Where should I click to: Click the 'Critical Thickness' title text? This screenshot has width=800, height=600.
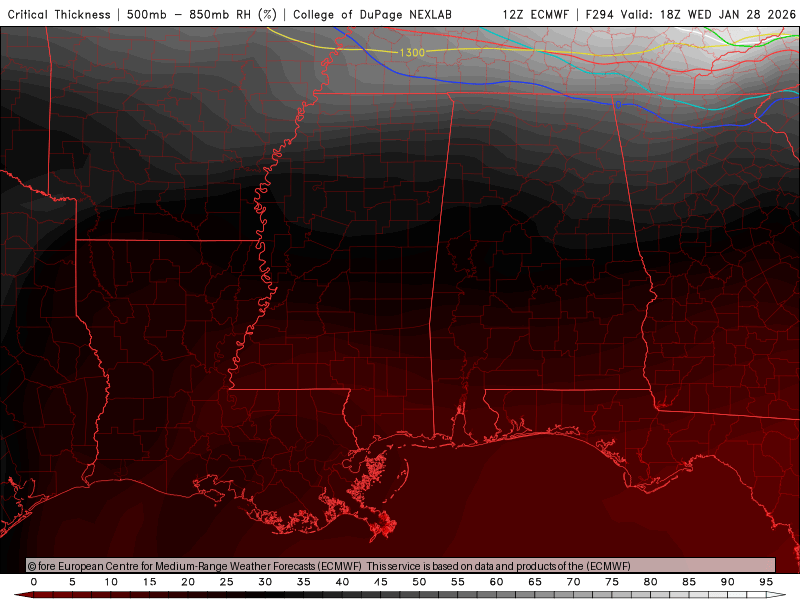coord(59,15)
